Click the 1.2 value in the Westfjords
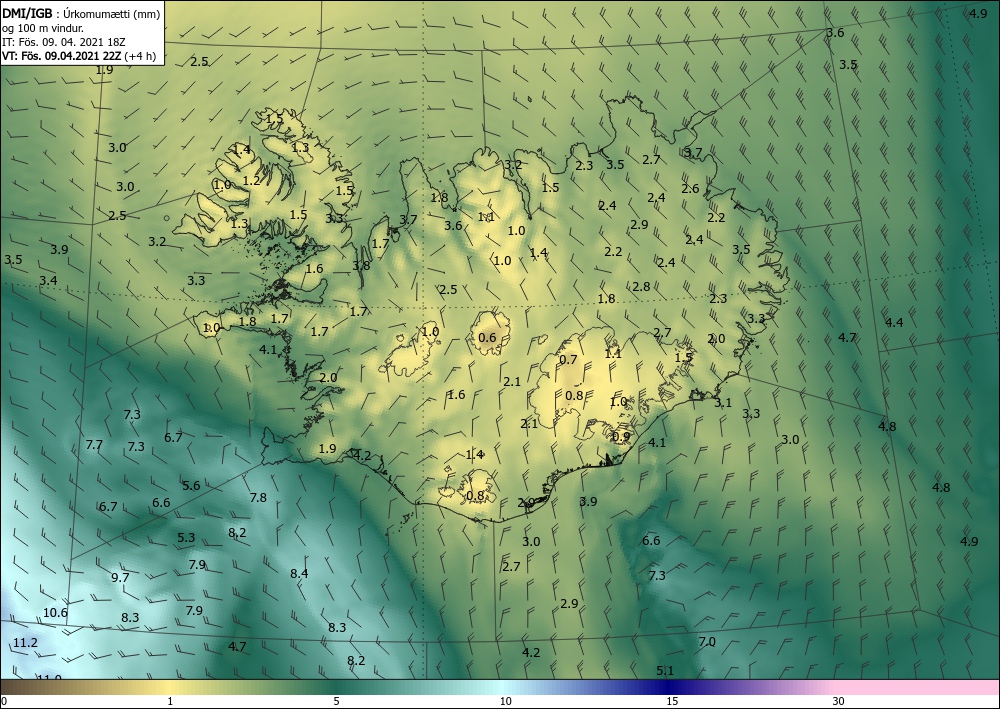 click(251, 180)
